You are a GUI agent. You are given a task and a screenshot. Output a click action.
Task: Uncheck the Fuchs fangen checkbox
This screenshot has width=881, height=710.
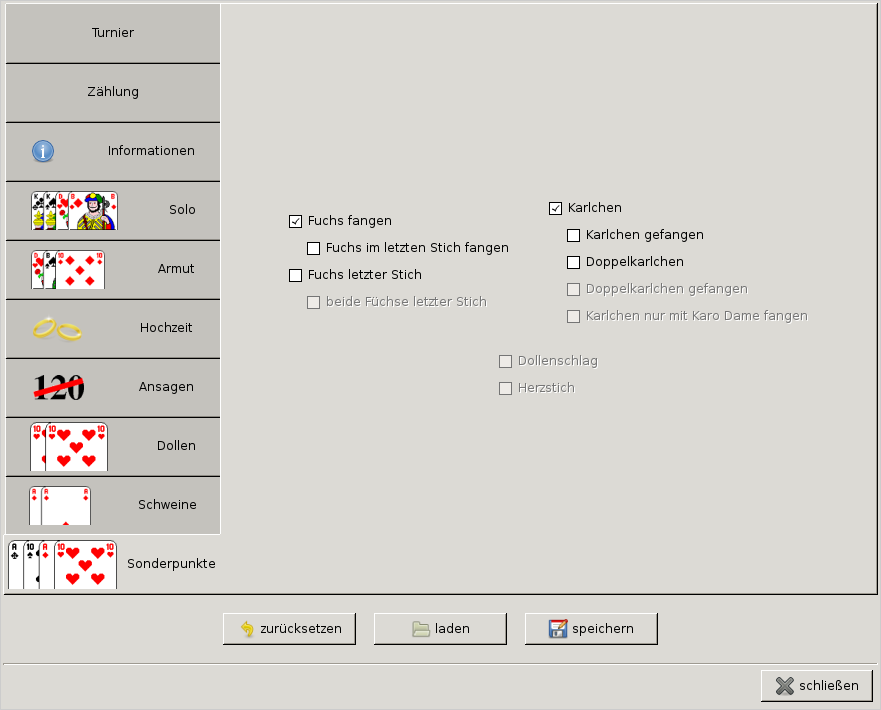295,221
